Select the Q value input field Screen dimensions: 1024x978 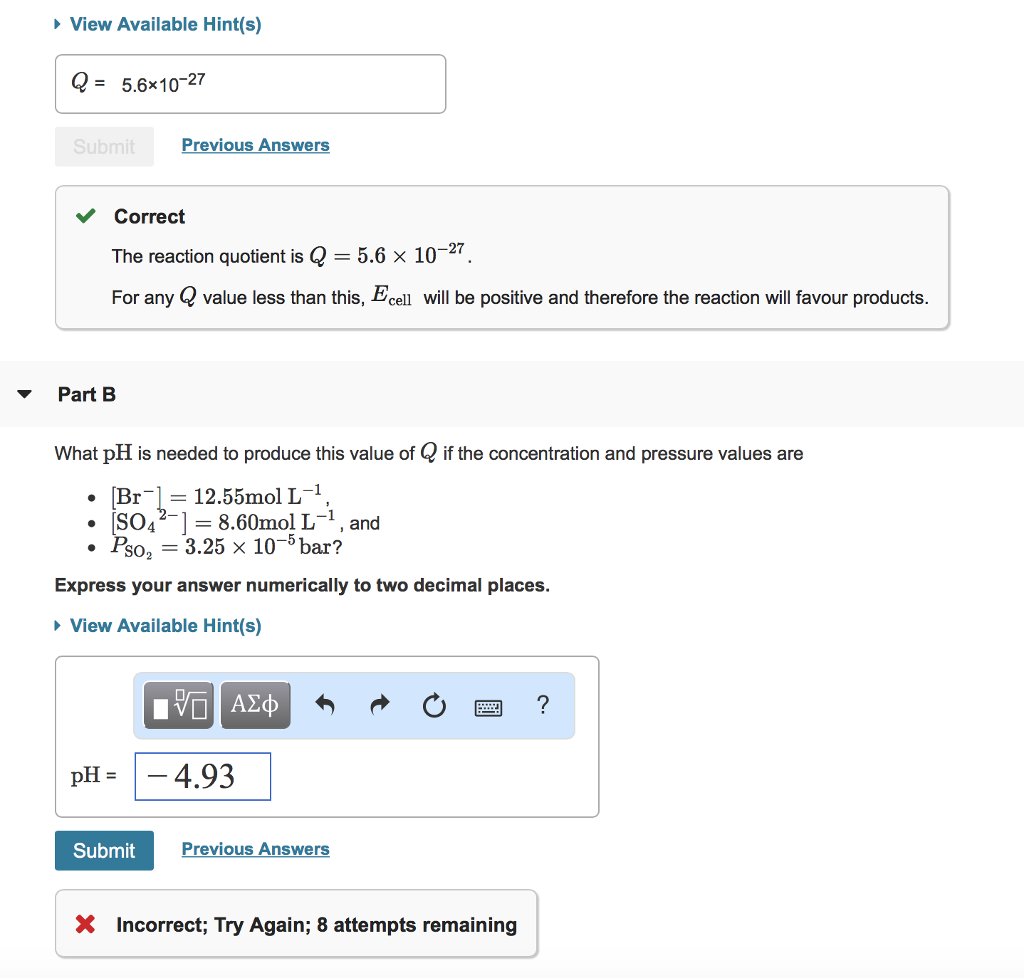[250, 84]
